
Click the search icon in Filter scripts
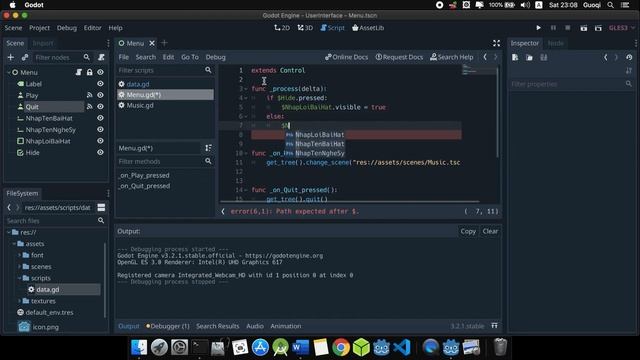click(x=208, y=70)
